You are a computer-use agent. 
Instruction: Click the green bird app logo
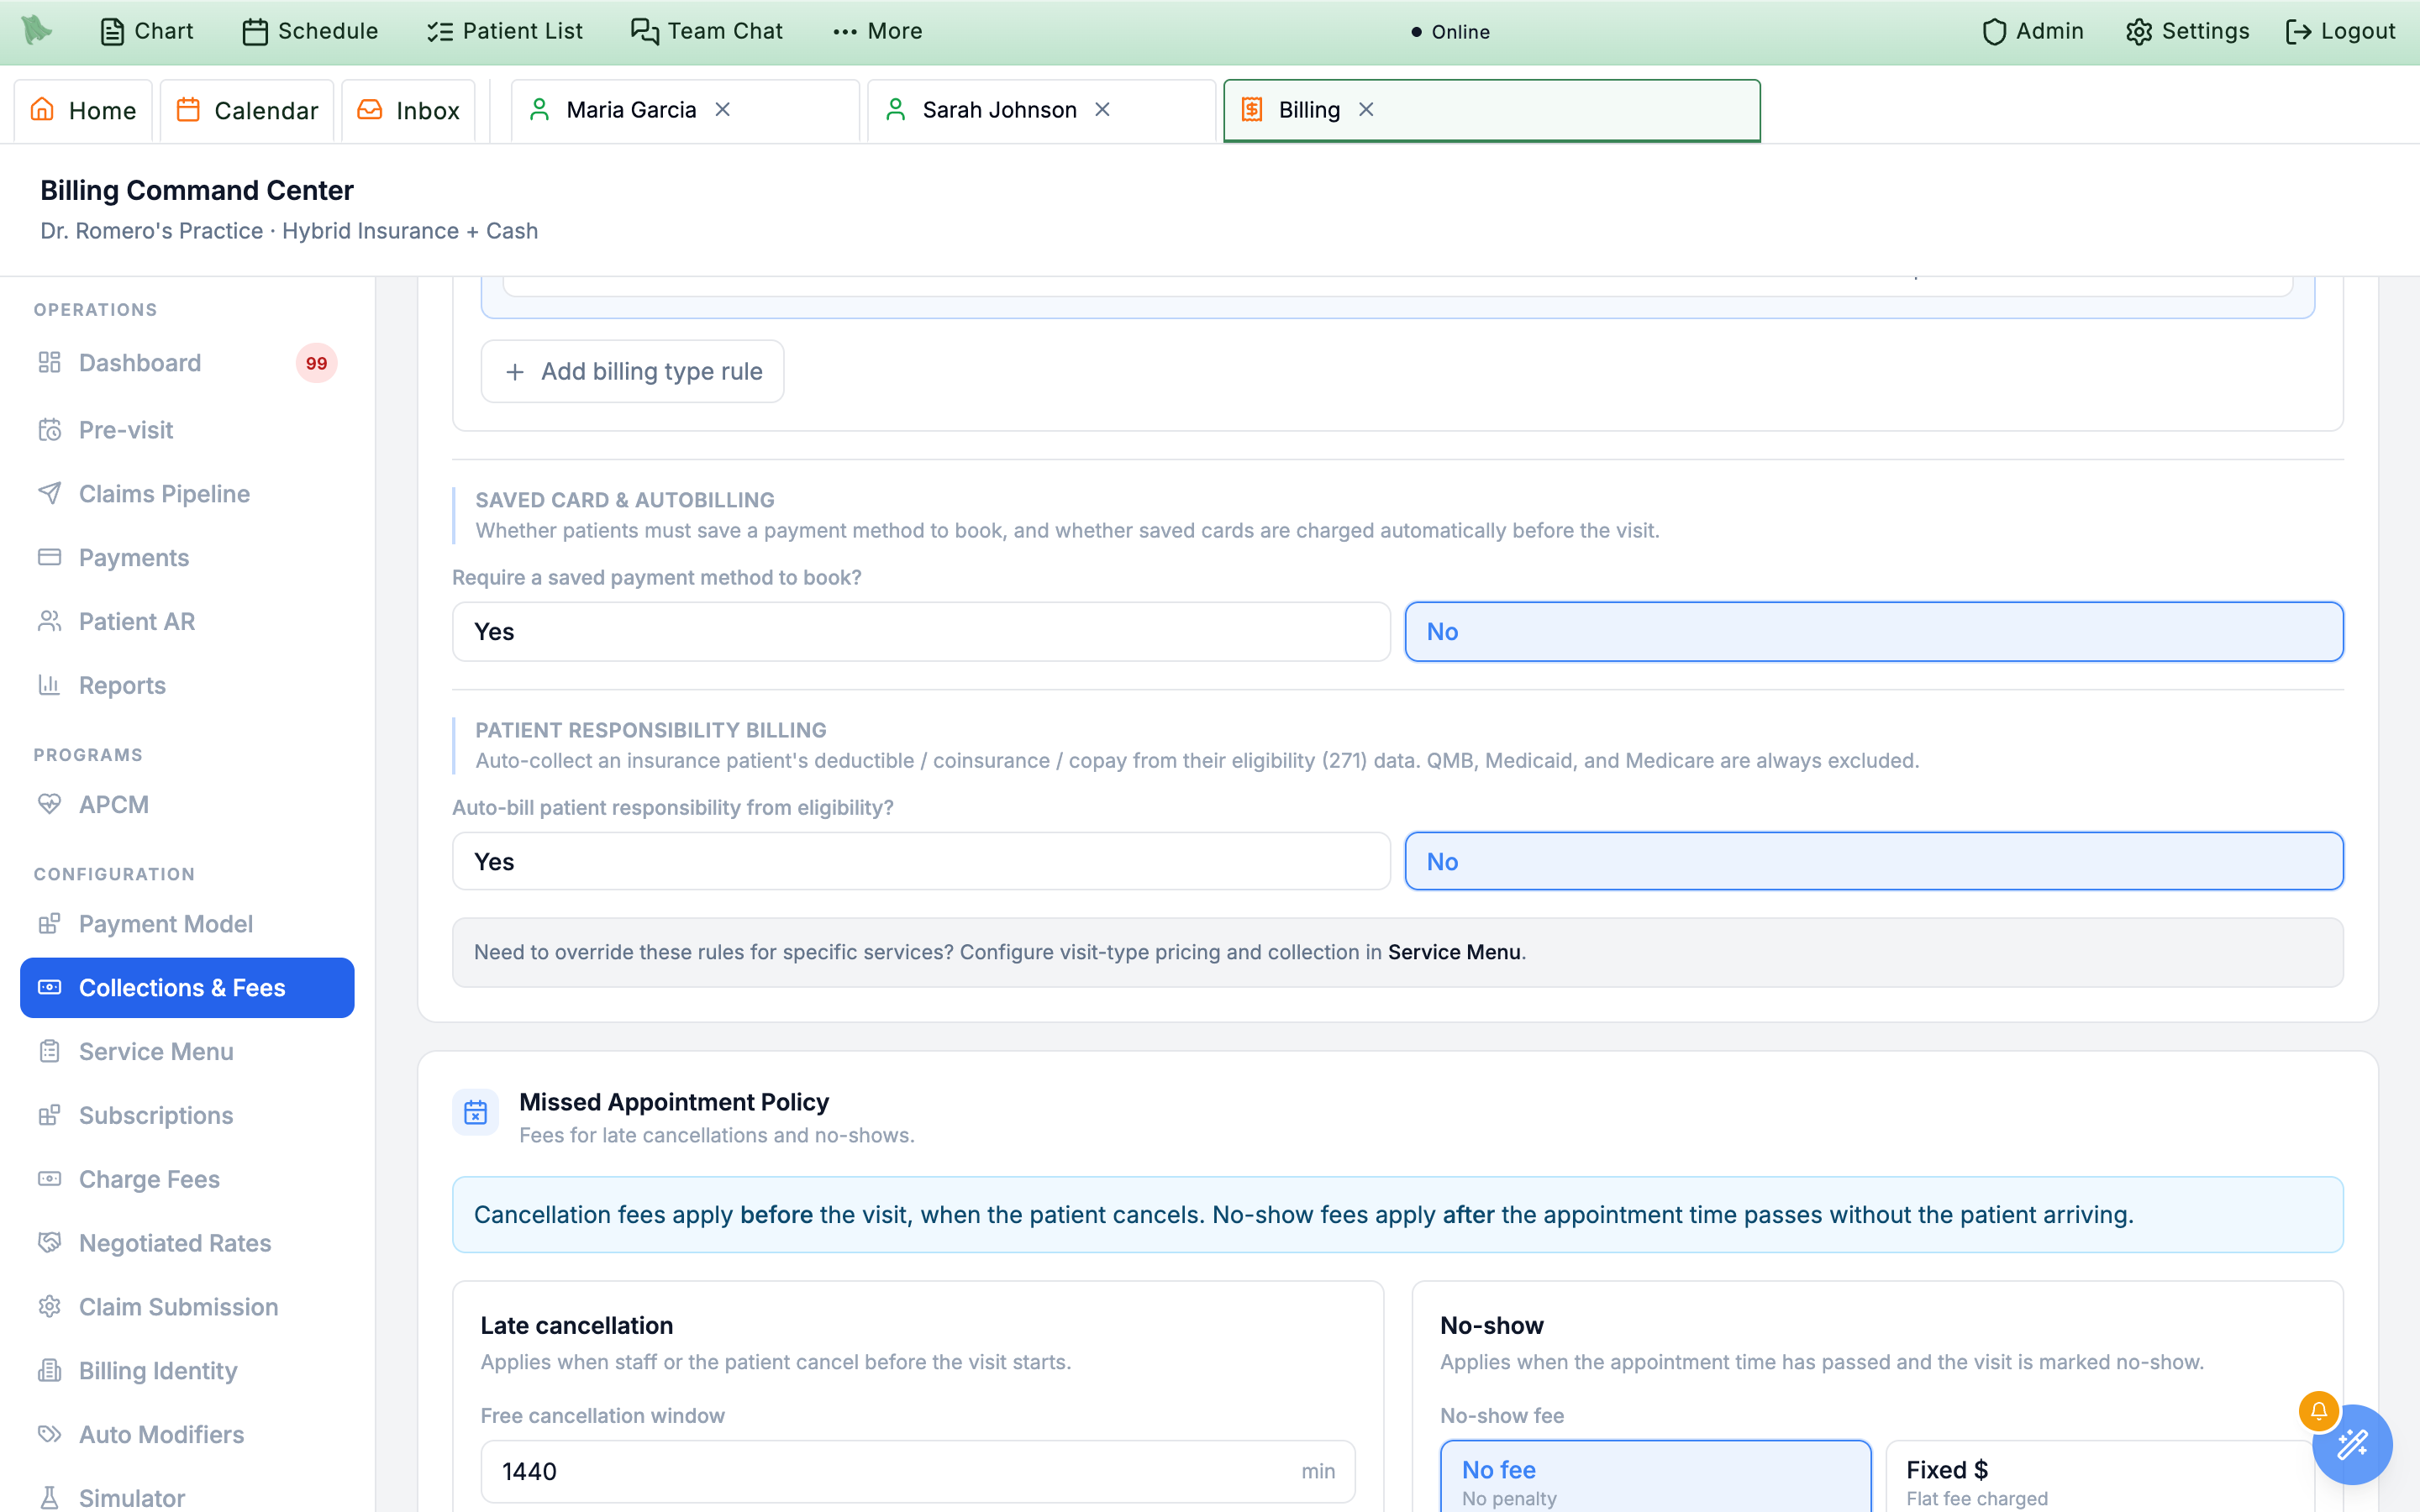(x=37, y=31)
